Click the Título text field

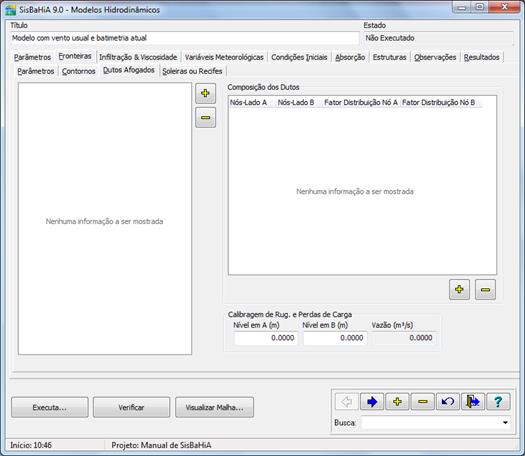pyautogui.click(x=184, y=38)
